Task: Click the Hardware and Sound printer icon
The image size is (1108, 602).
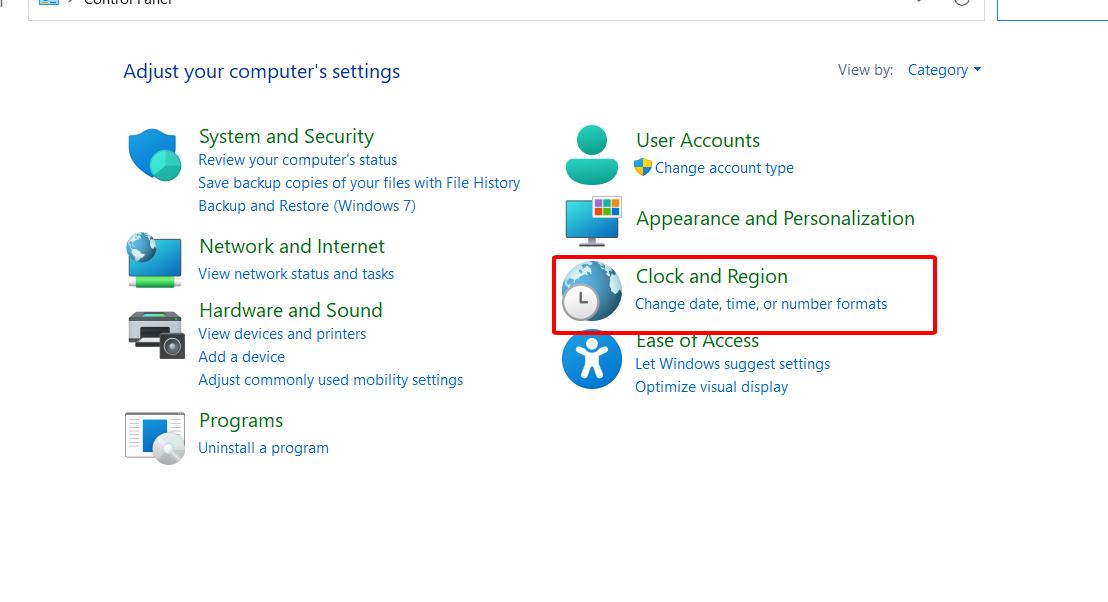Action: pyautogui.click(x=156, y=335)
